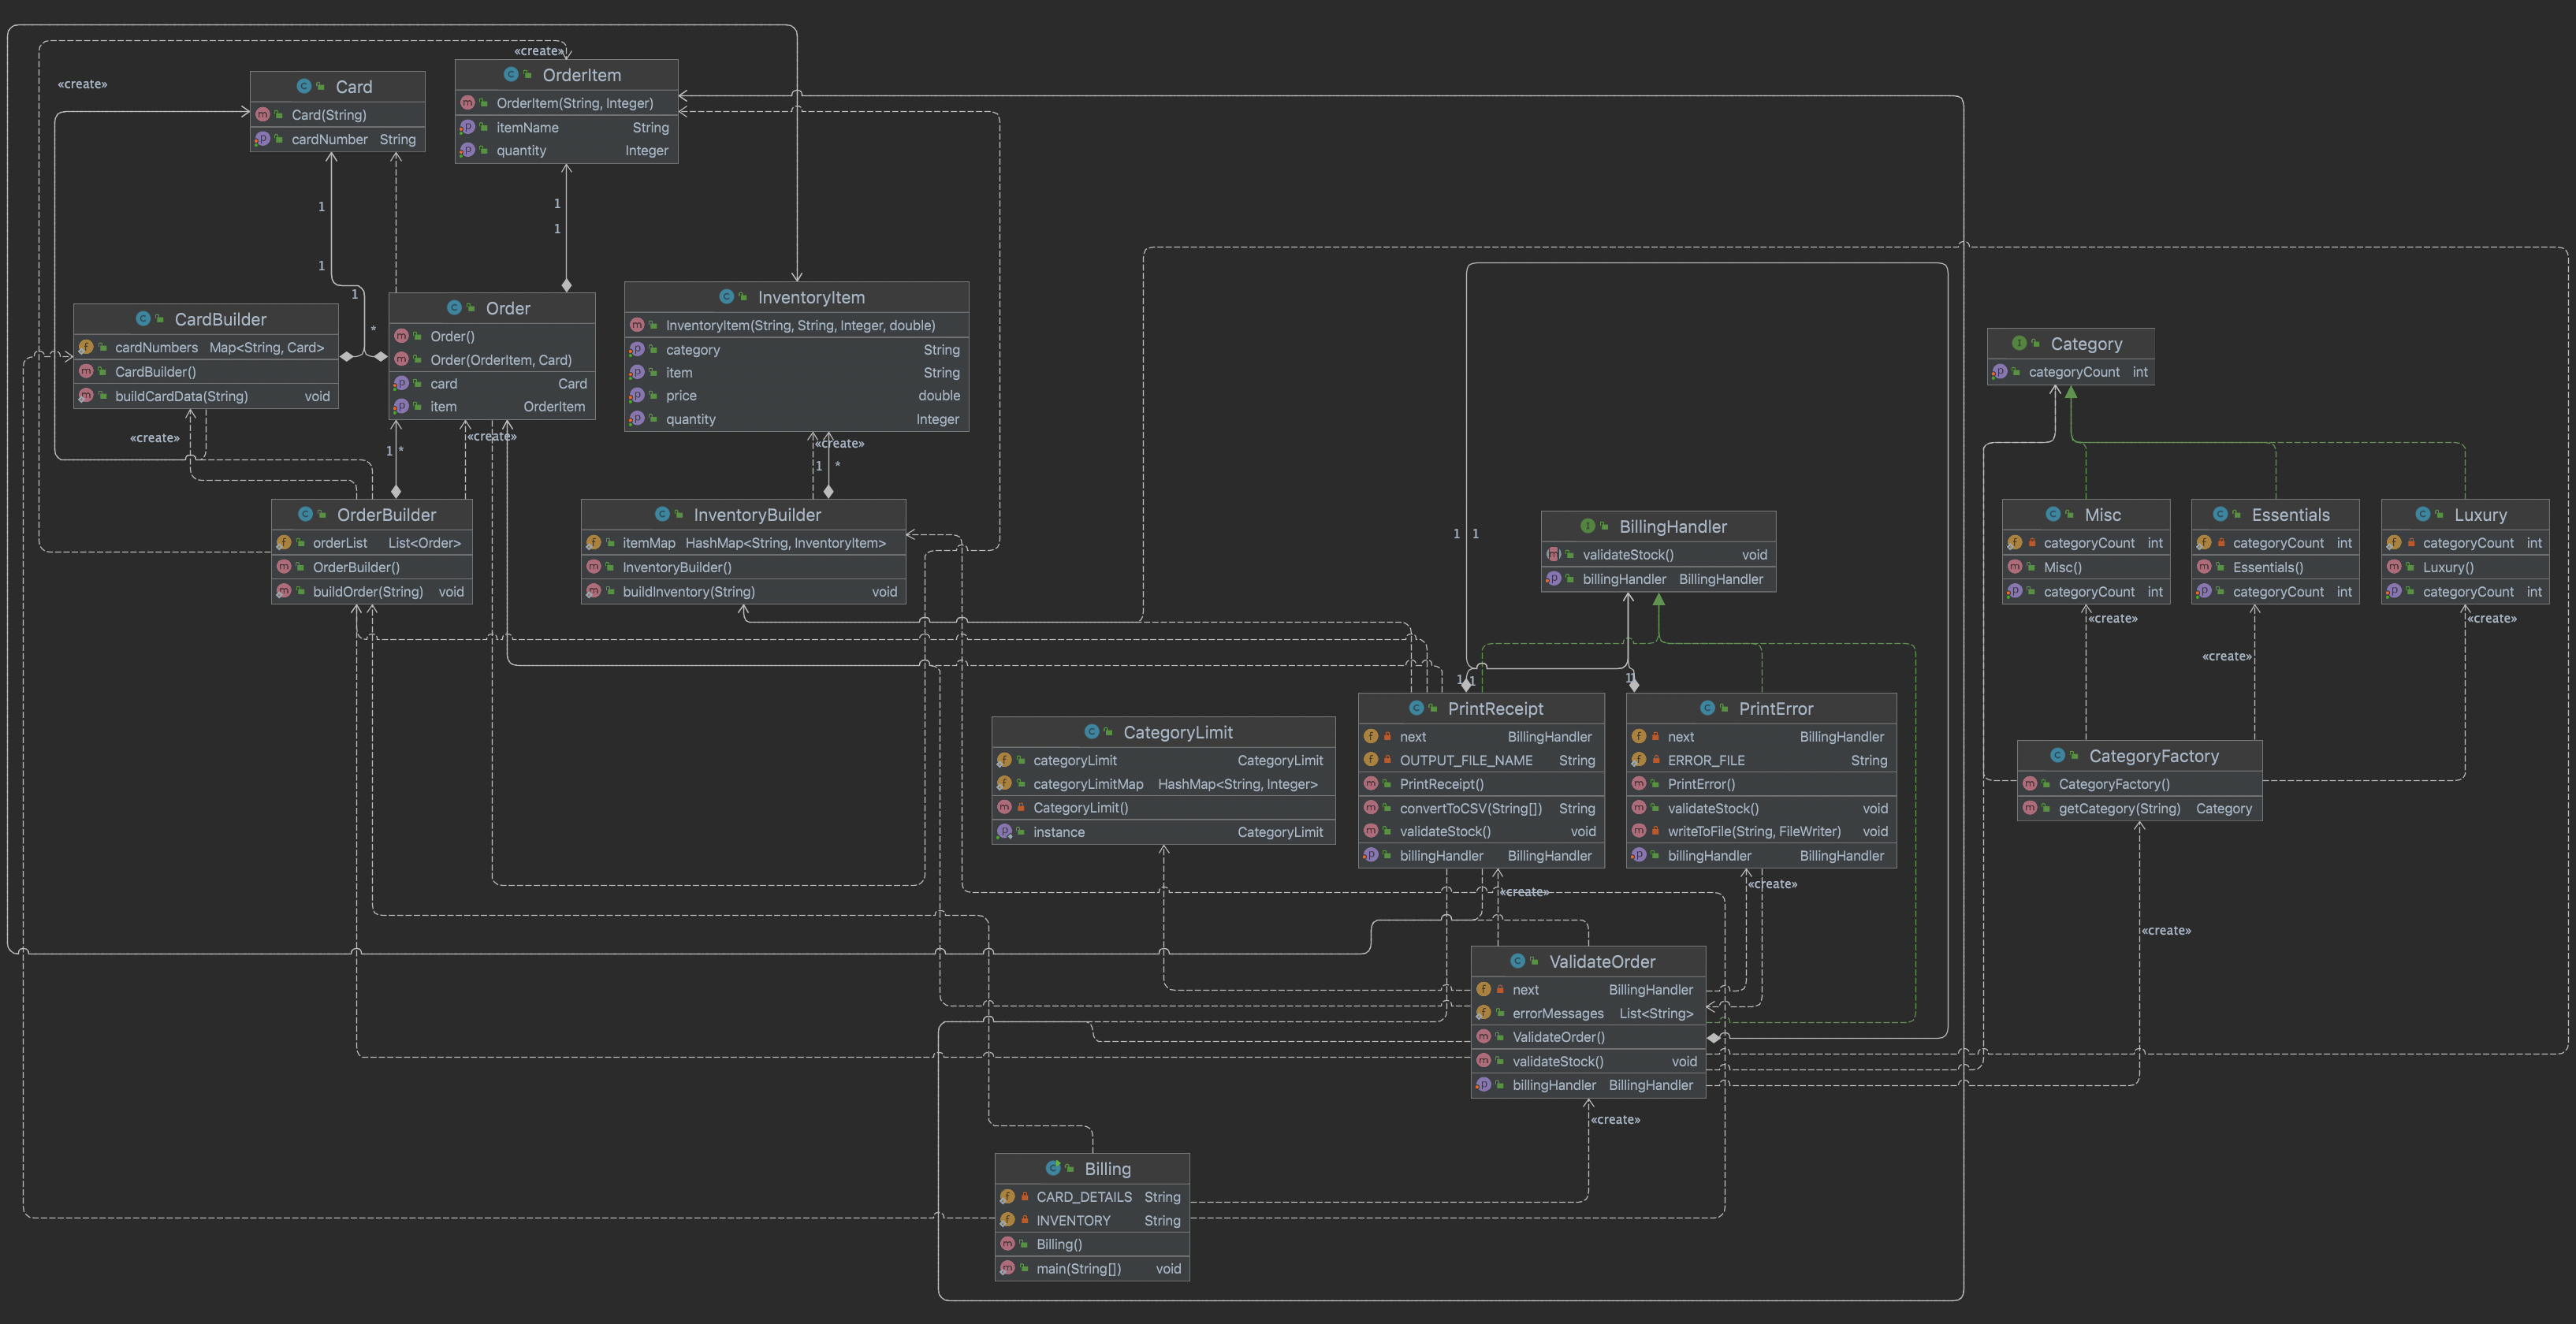Select the errorMessages field in ValidateOrder
This screenshot has height=1324, width=2576.
tap(1557, 1014)
